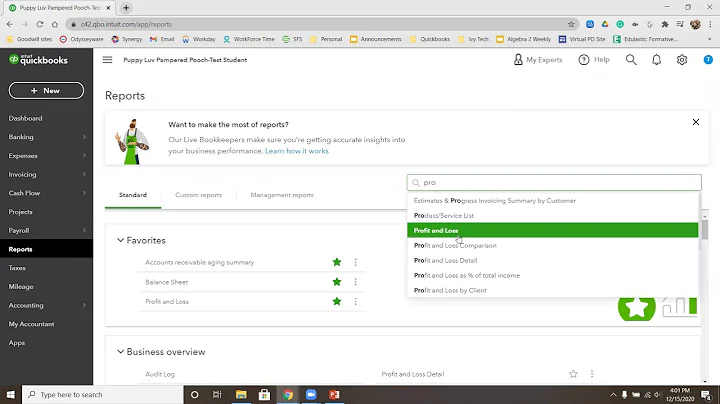Select Product/Service List suggestion
This screenshot has width=720, height=404.
tap(552, 215)
